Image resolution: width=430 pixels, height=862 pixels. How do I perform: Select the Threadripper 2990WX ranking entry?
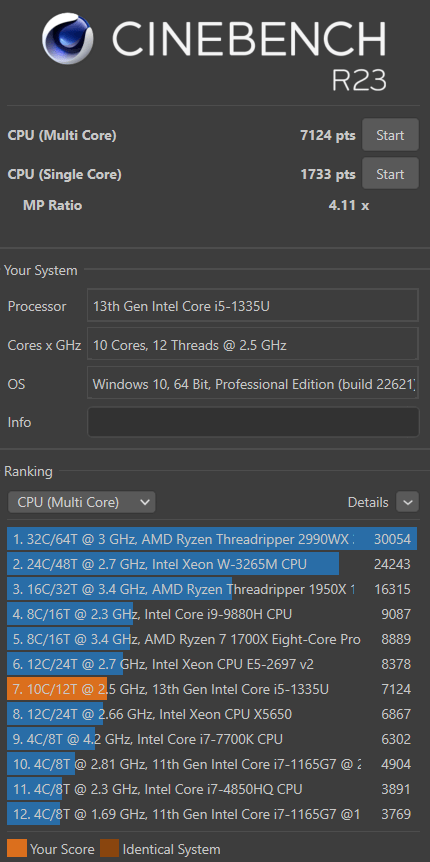(212, 539)
